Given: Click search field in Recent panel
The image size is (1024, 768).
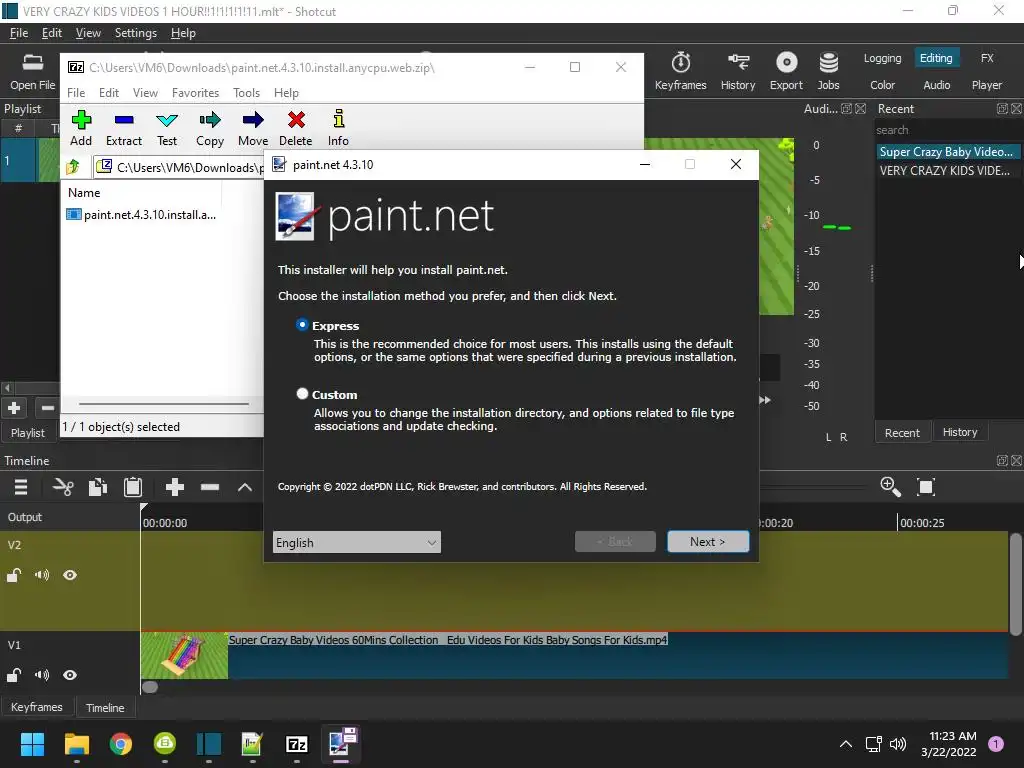Looking at the screenshot, I should point(947,130).
